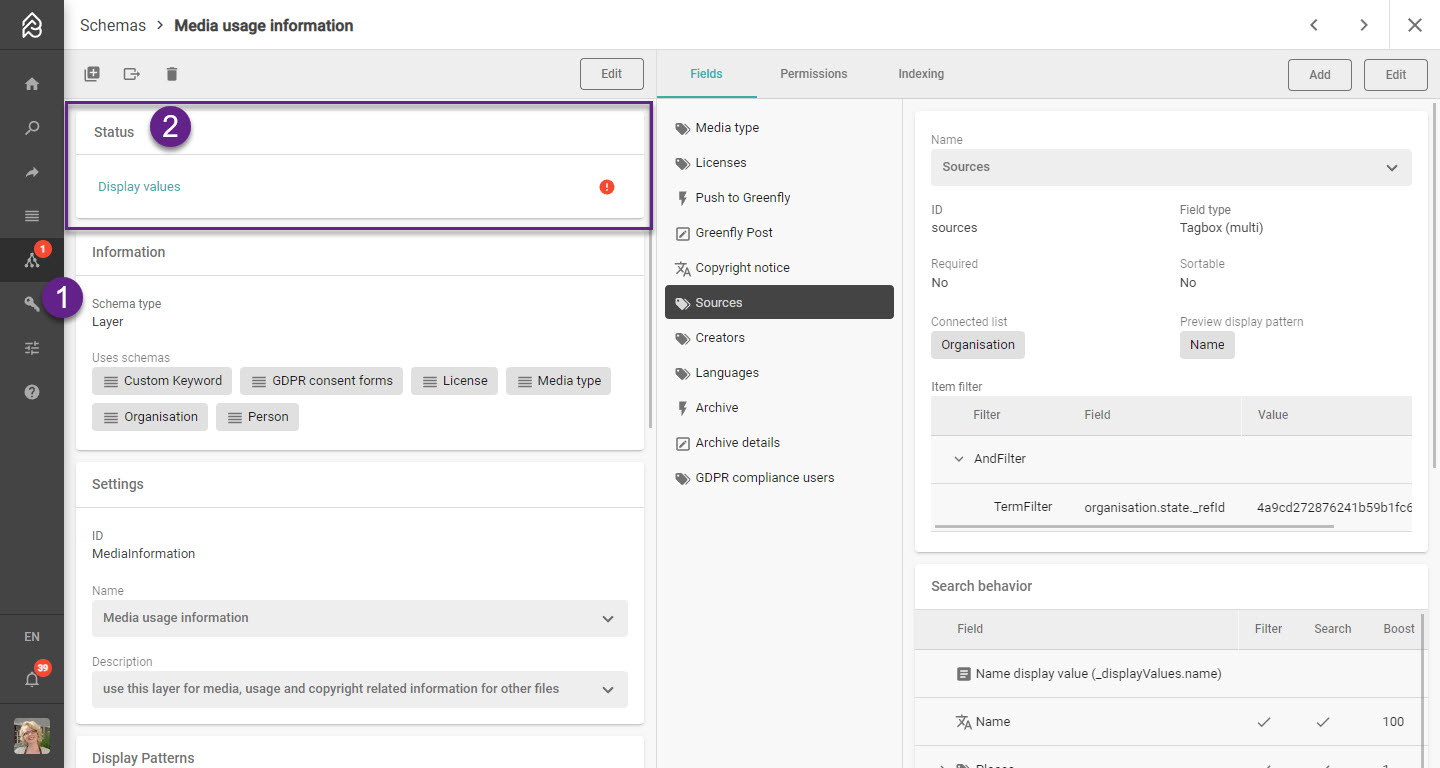Click the Search checkmark in the Name row
1440x768 pixels.
pyautogui.click(x=1323, y=722)
